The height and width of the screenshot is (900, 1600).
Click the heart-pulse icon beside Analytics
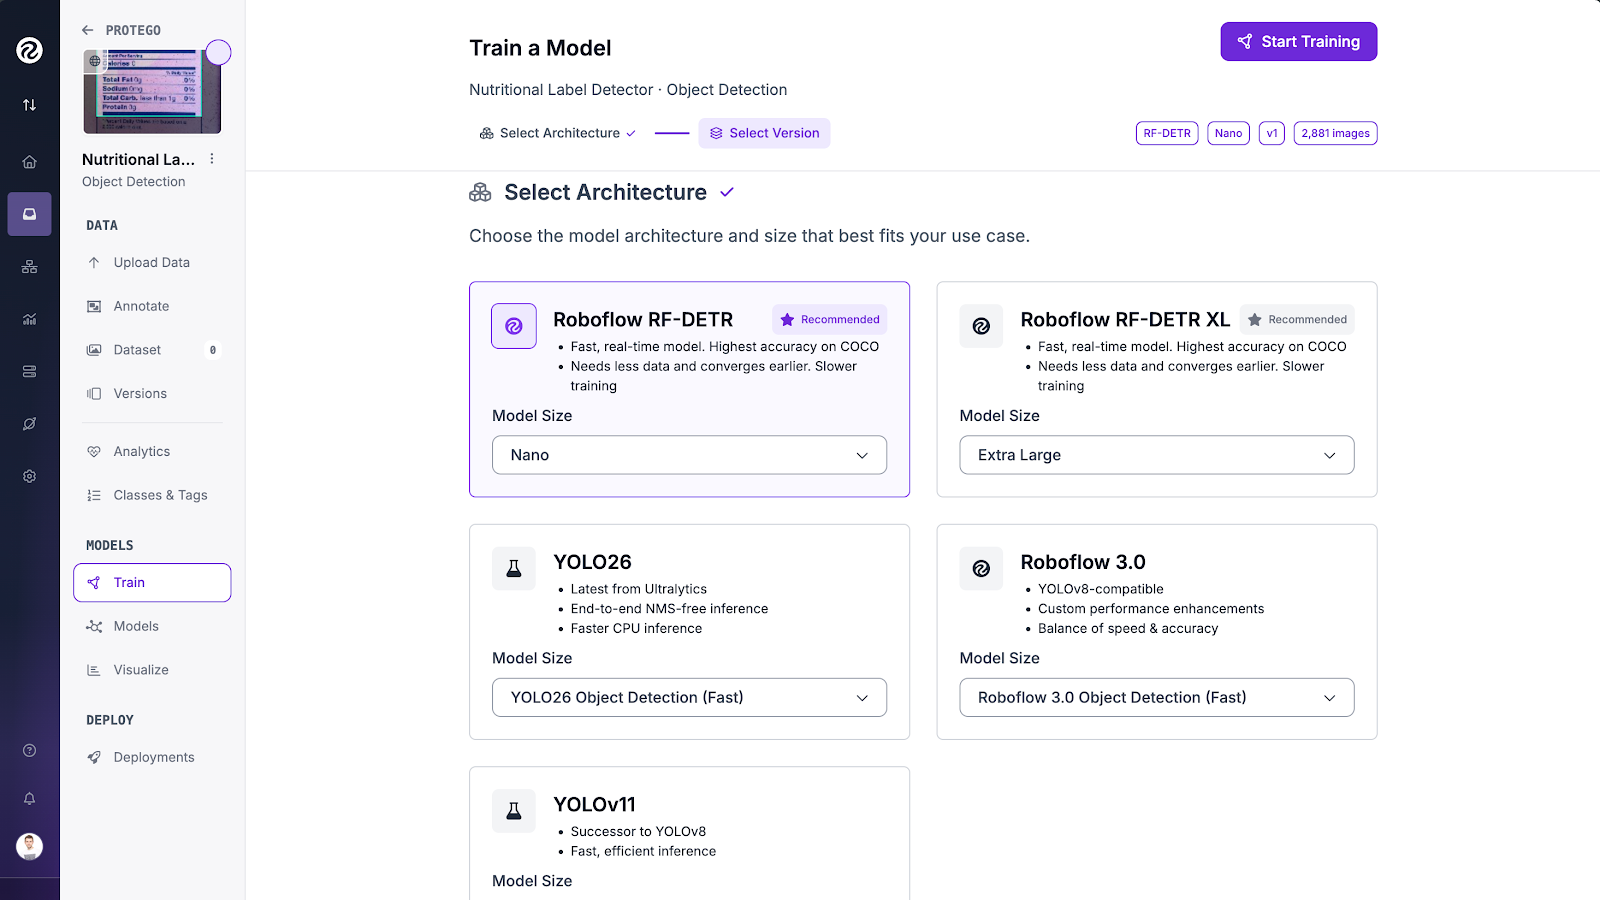94,452
